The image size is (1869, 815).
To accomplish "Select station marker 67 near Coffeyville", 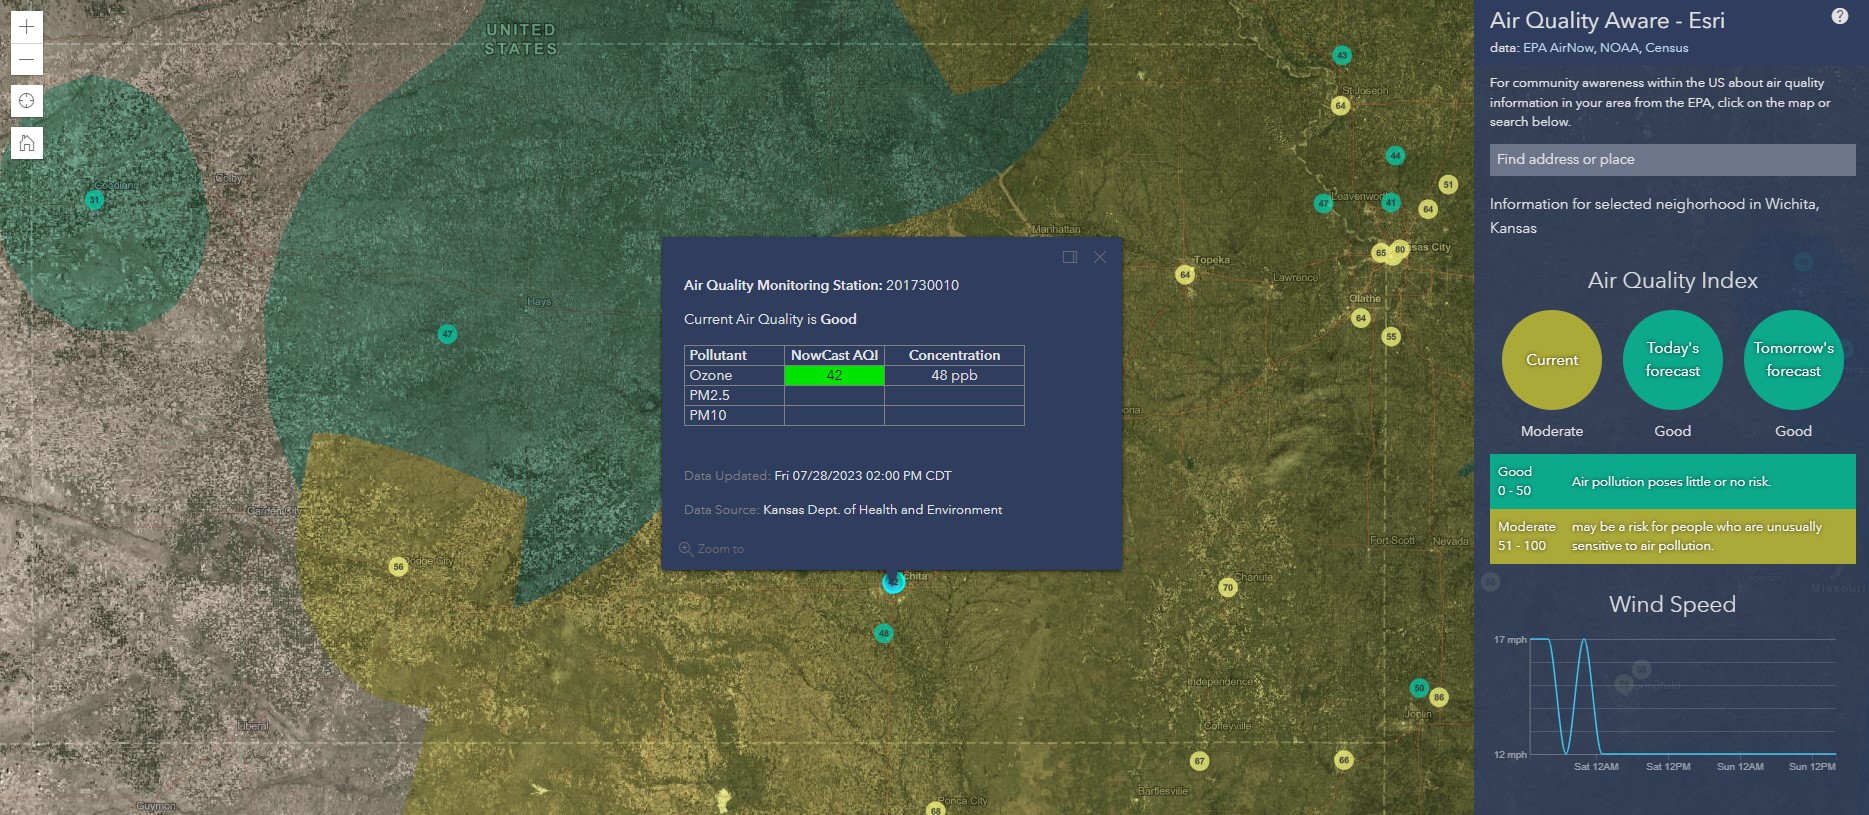I will point(1199,761).
